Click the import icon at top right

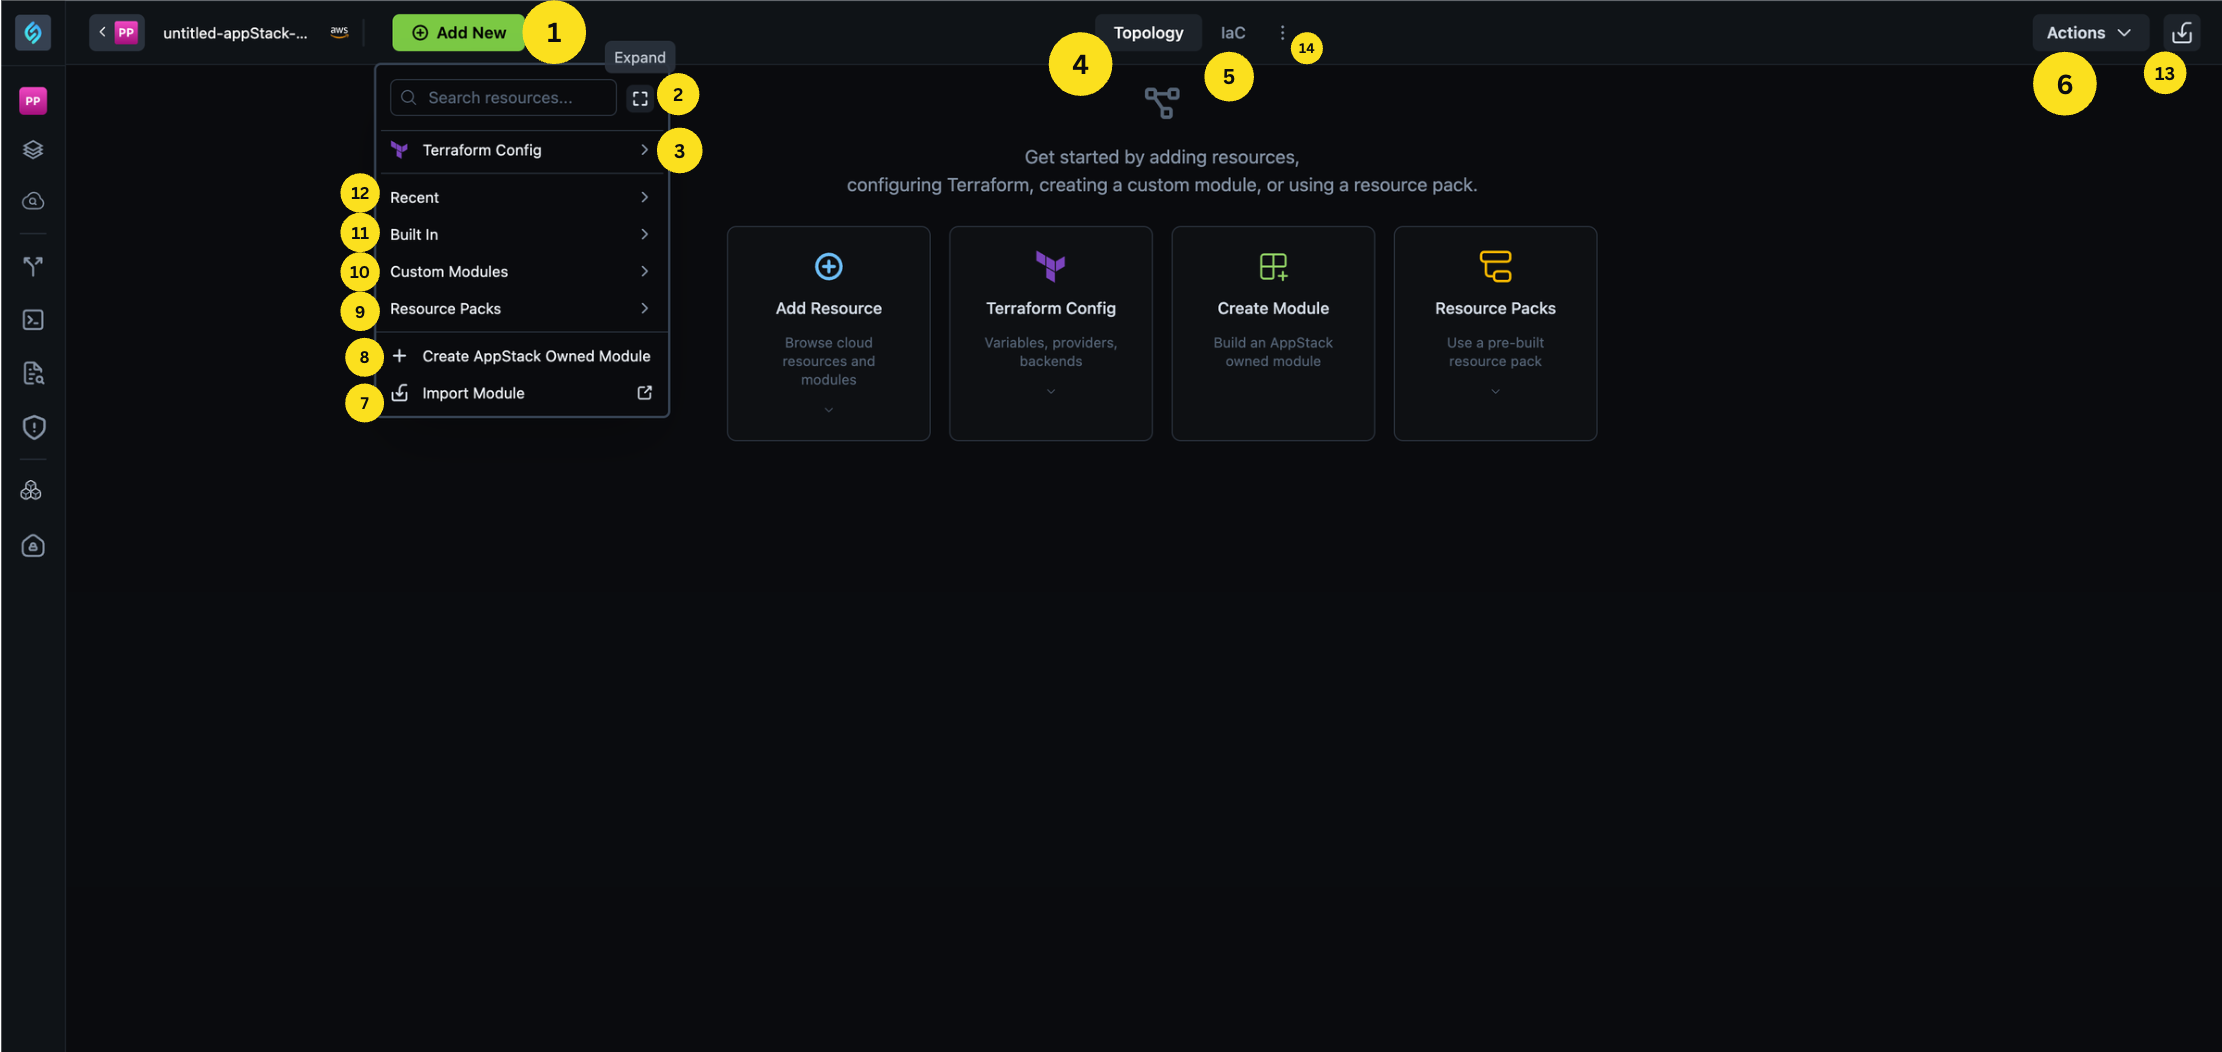pyautogui.click(x=2181, y=33)
